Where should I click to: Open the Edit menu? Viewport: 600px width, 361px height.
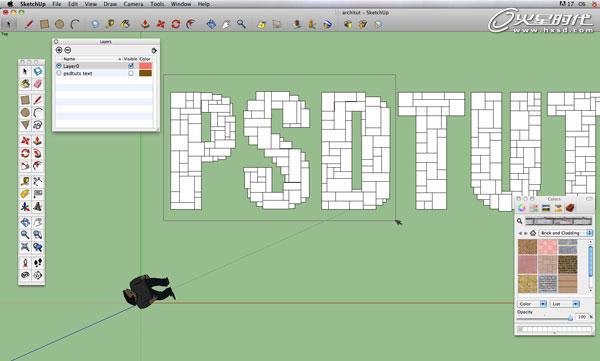click(73, 4)
